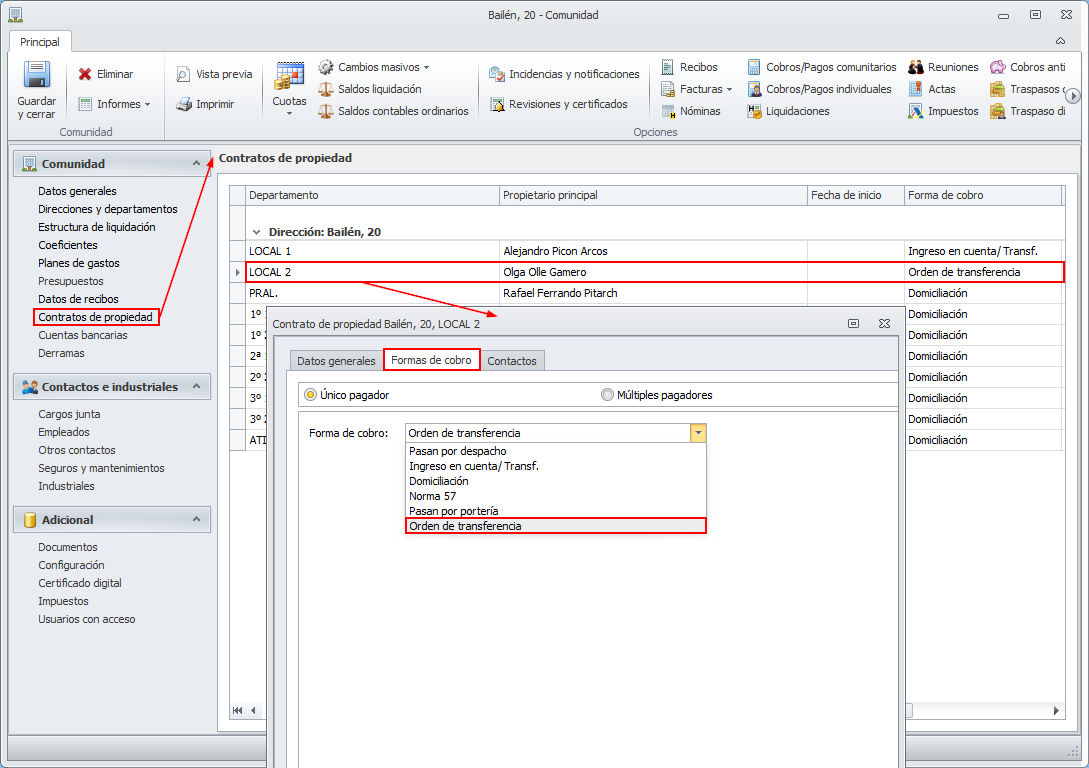This screenshot has width=1089, height=768.
Task: Click the Traspaso di… money icon
Action: (x=997, y=111)
